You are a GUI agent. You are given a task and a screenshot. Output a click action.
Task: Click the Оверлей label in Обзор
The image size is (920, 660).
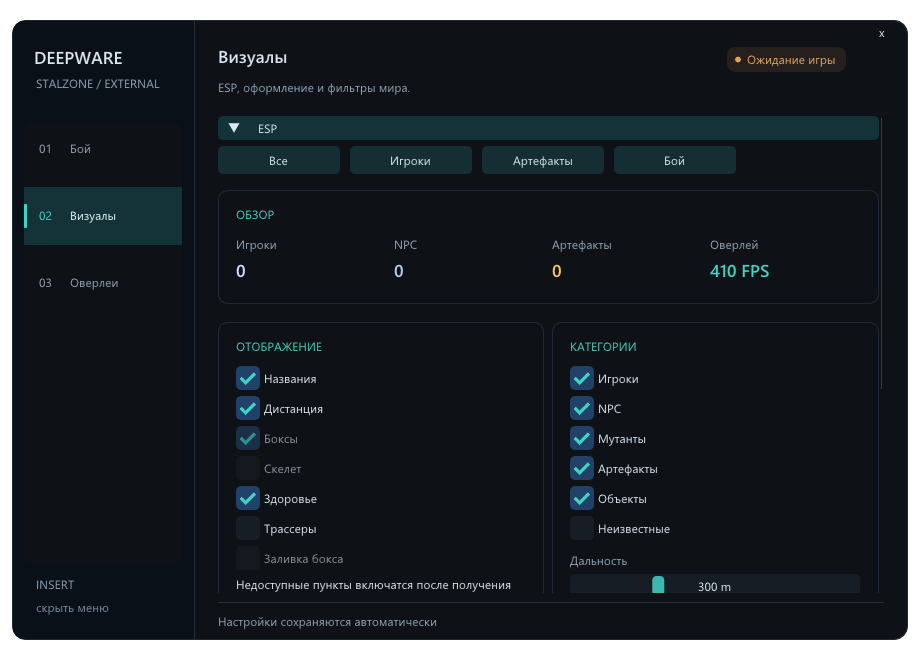click(734, 245)
